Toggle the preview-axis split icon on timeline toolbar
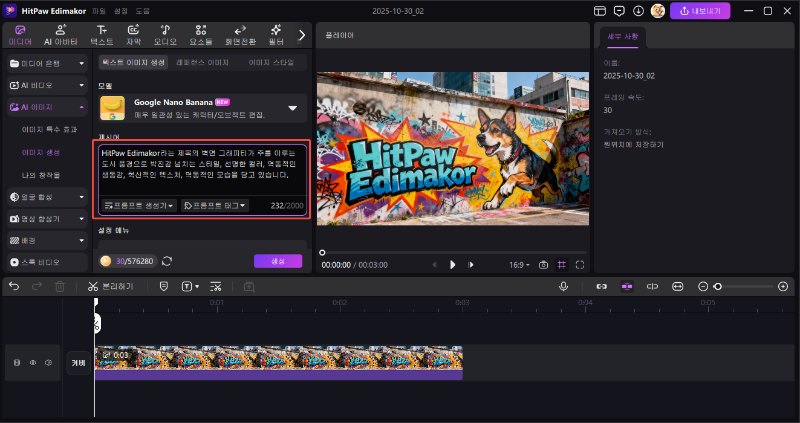800x423 pixels. 653,287
